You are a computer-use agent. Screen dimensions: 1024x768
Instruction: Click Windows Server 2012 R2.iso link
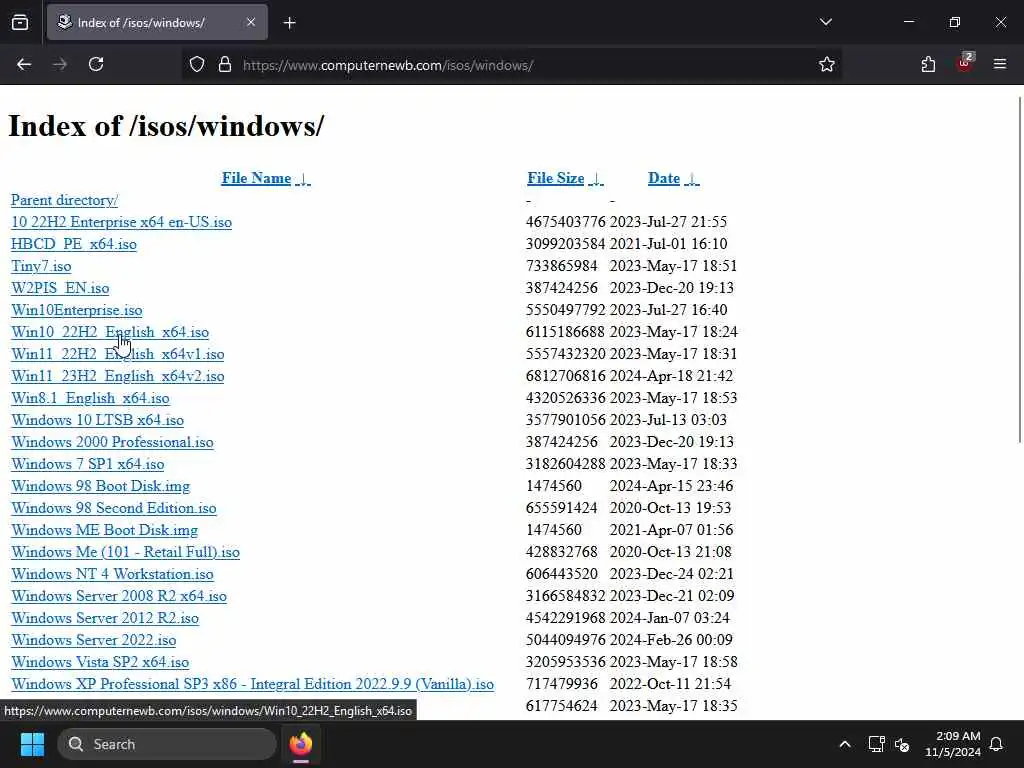click(x=105, y=618)
